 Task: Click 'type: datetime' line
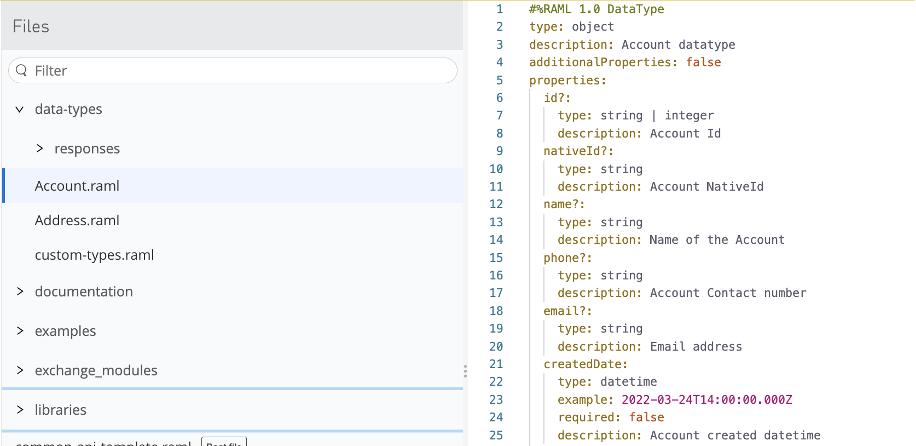(x=608, y=382)
